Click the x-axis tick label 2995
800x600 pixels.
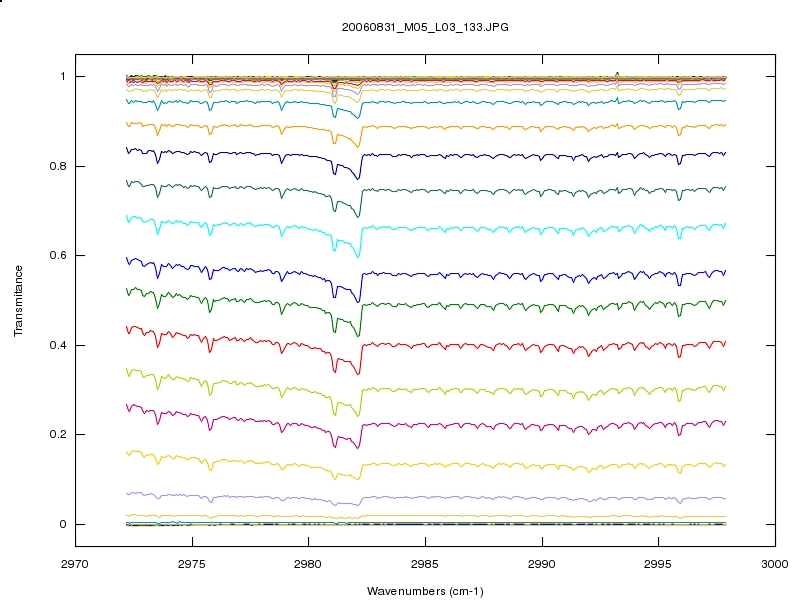click(658, 564)
